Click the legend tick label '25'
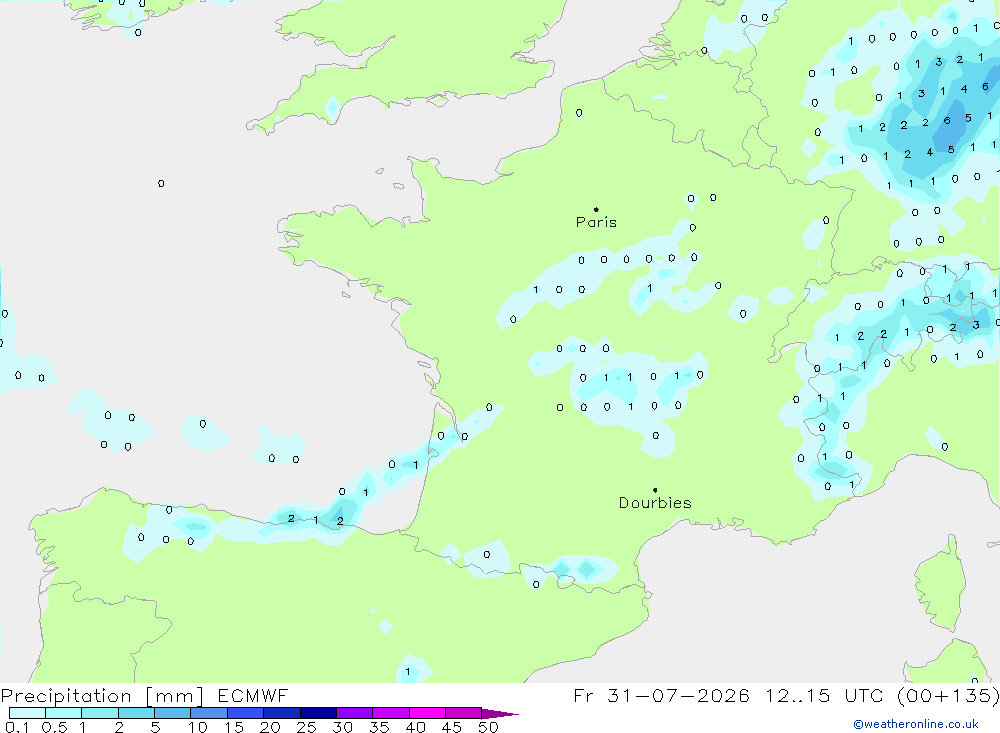 coord(306,727)
